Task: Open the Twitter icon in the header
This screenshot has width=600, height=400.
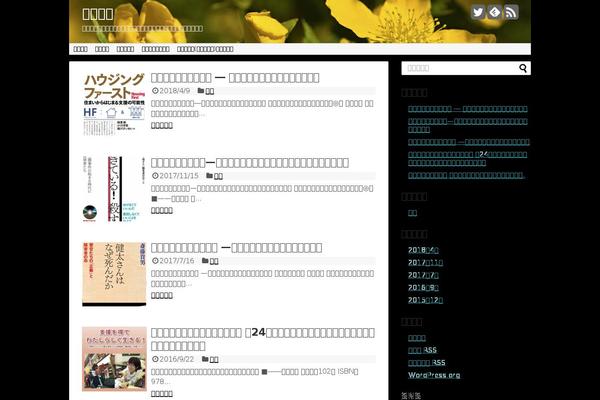Action: (478, 12)
